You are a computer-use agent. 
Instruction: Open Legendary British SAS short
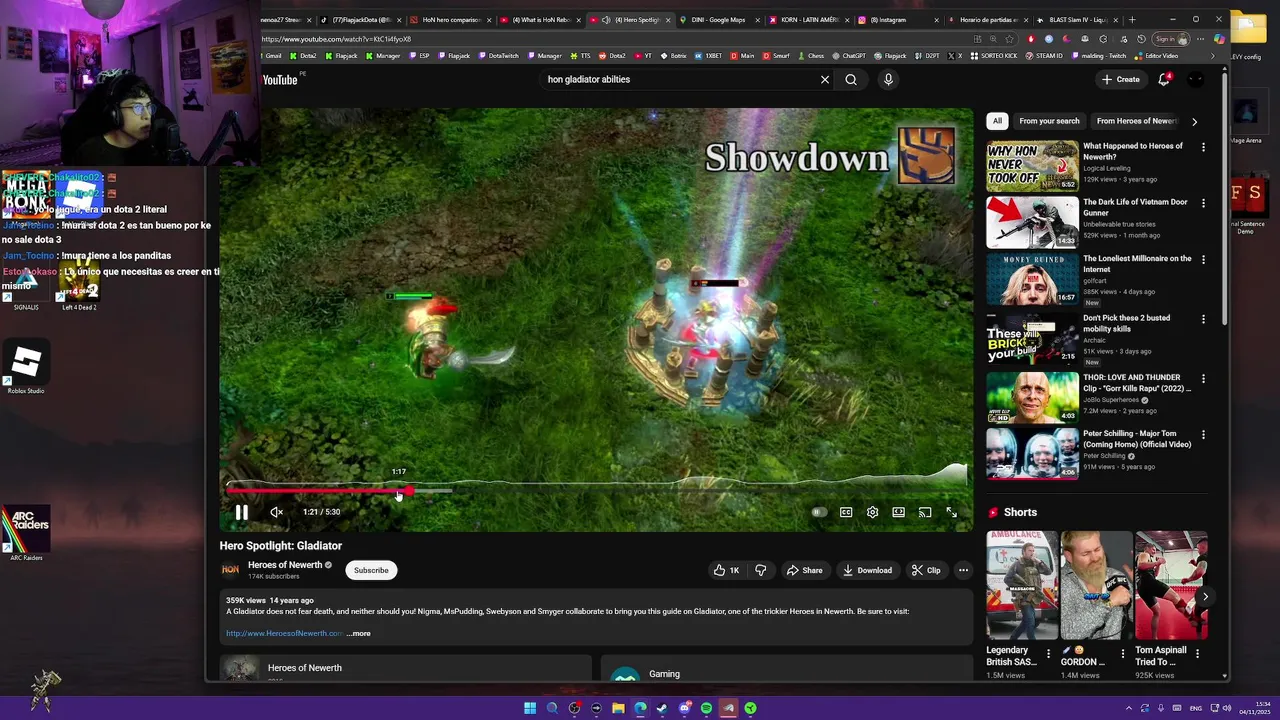click(1022, 585)
